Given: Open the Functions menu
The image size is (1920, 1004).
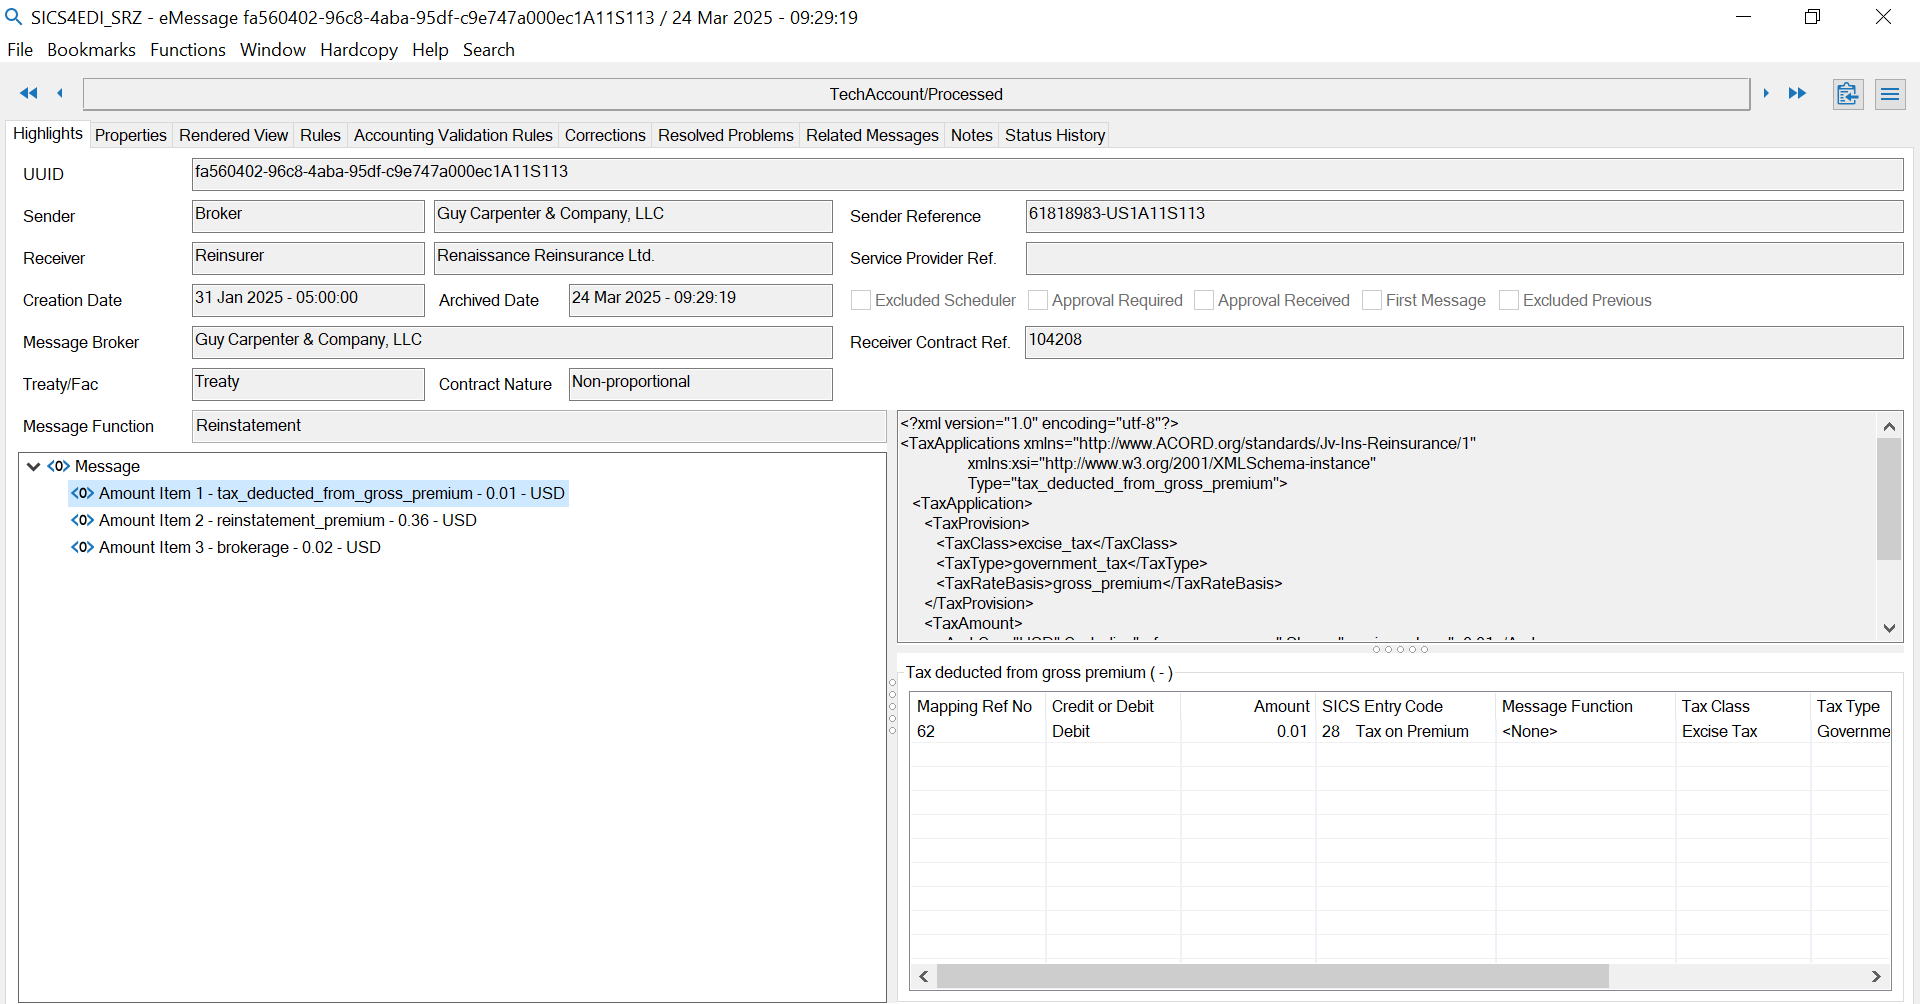Looking at the screenshot, I should [187, 50].
